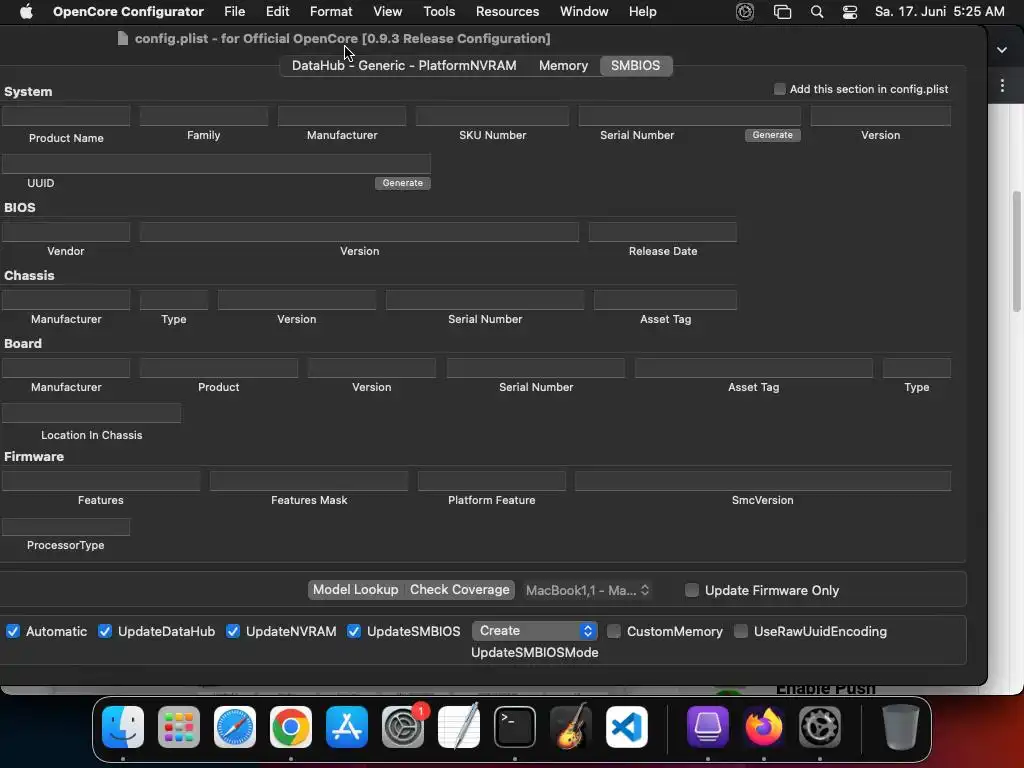Viewport: 1024px width, 768px height.
Task: Open Visual Studio Code in dock
Action: coord(627,727)
